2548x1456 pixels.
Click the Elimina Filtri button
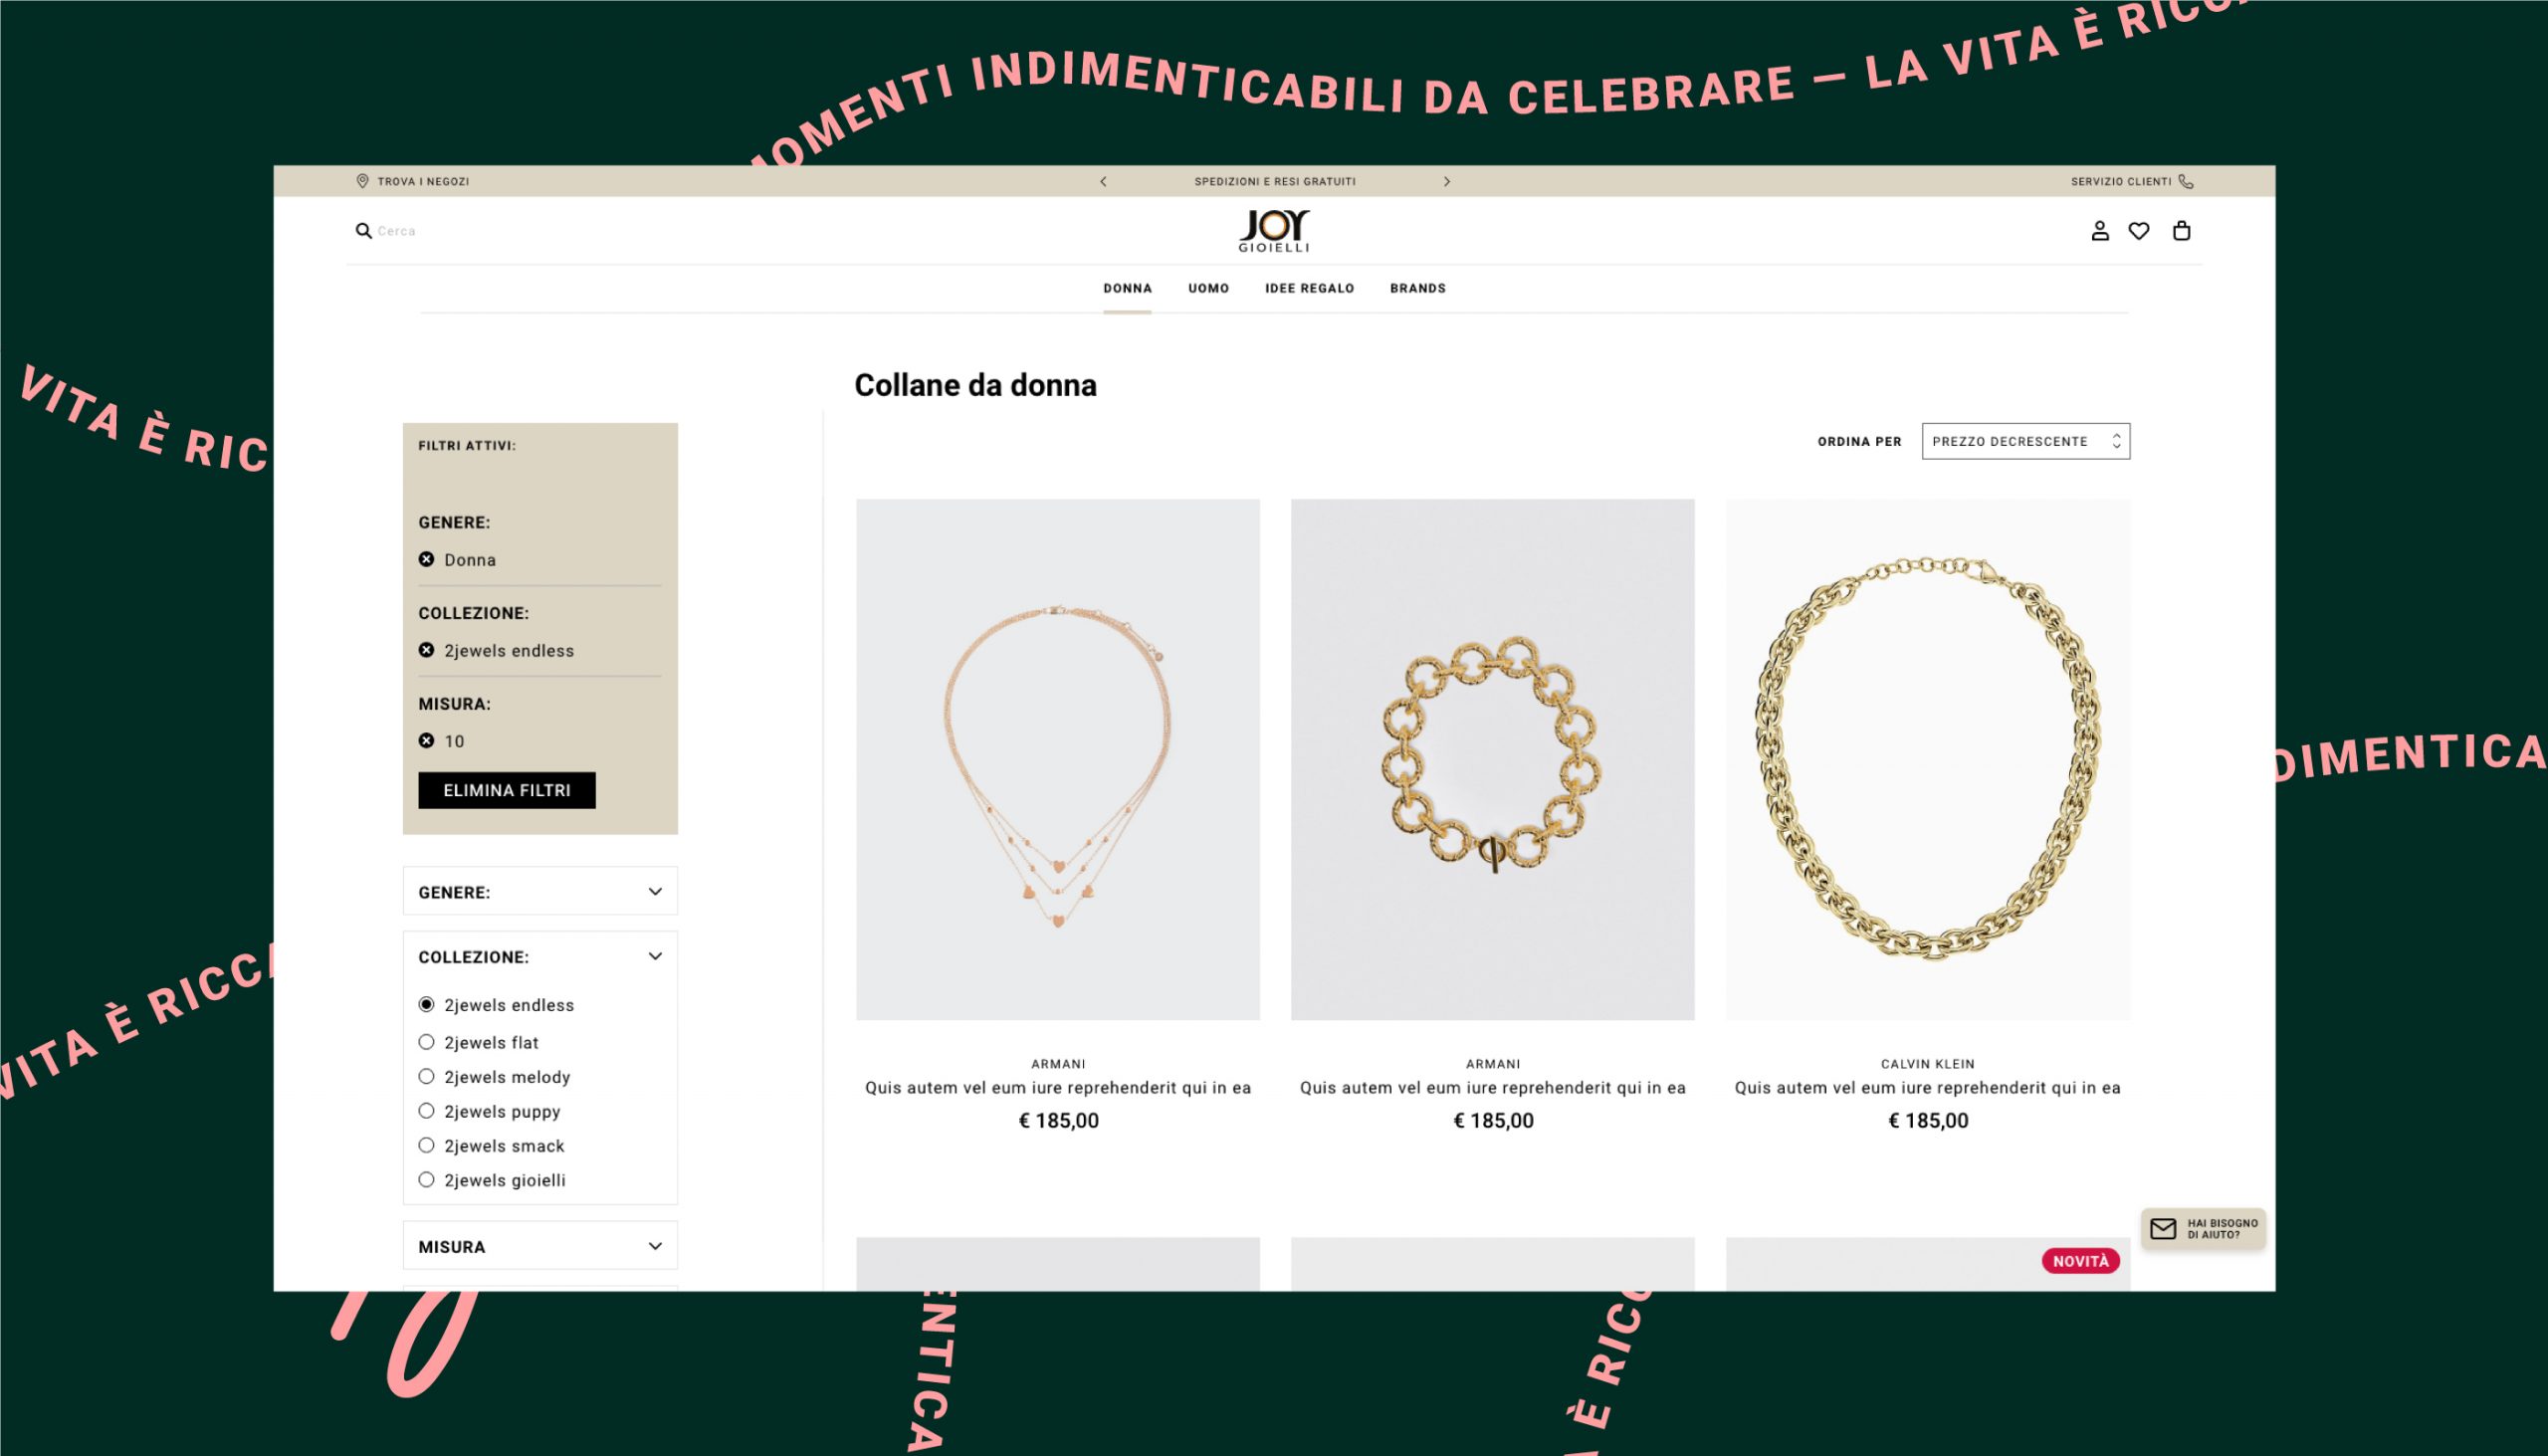[507, 790]
